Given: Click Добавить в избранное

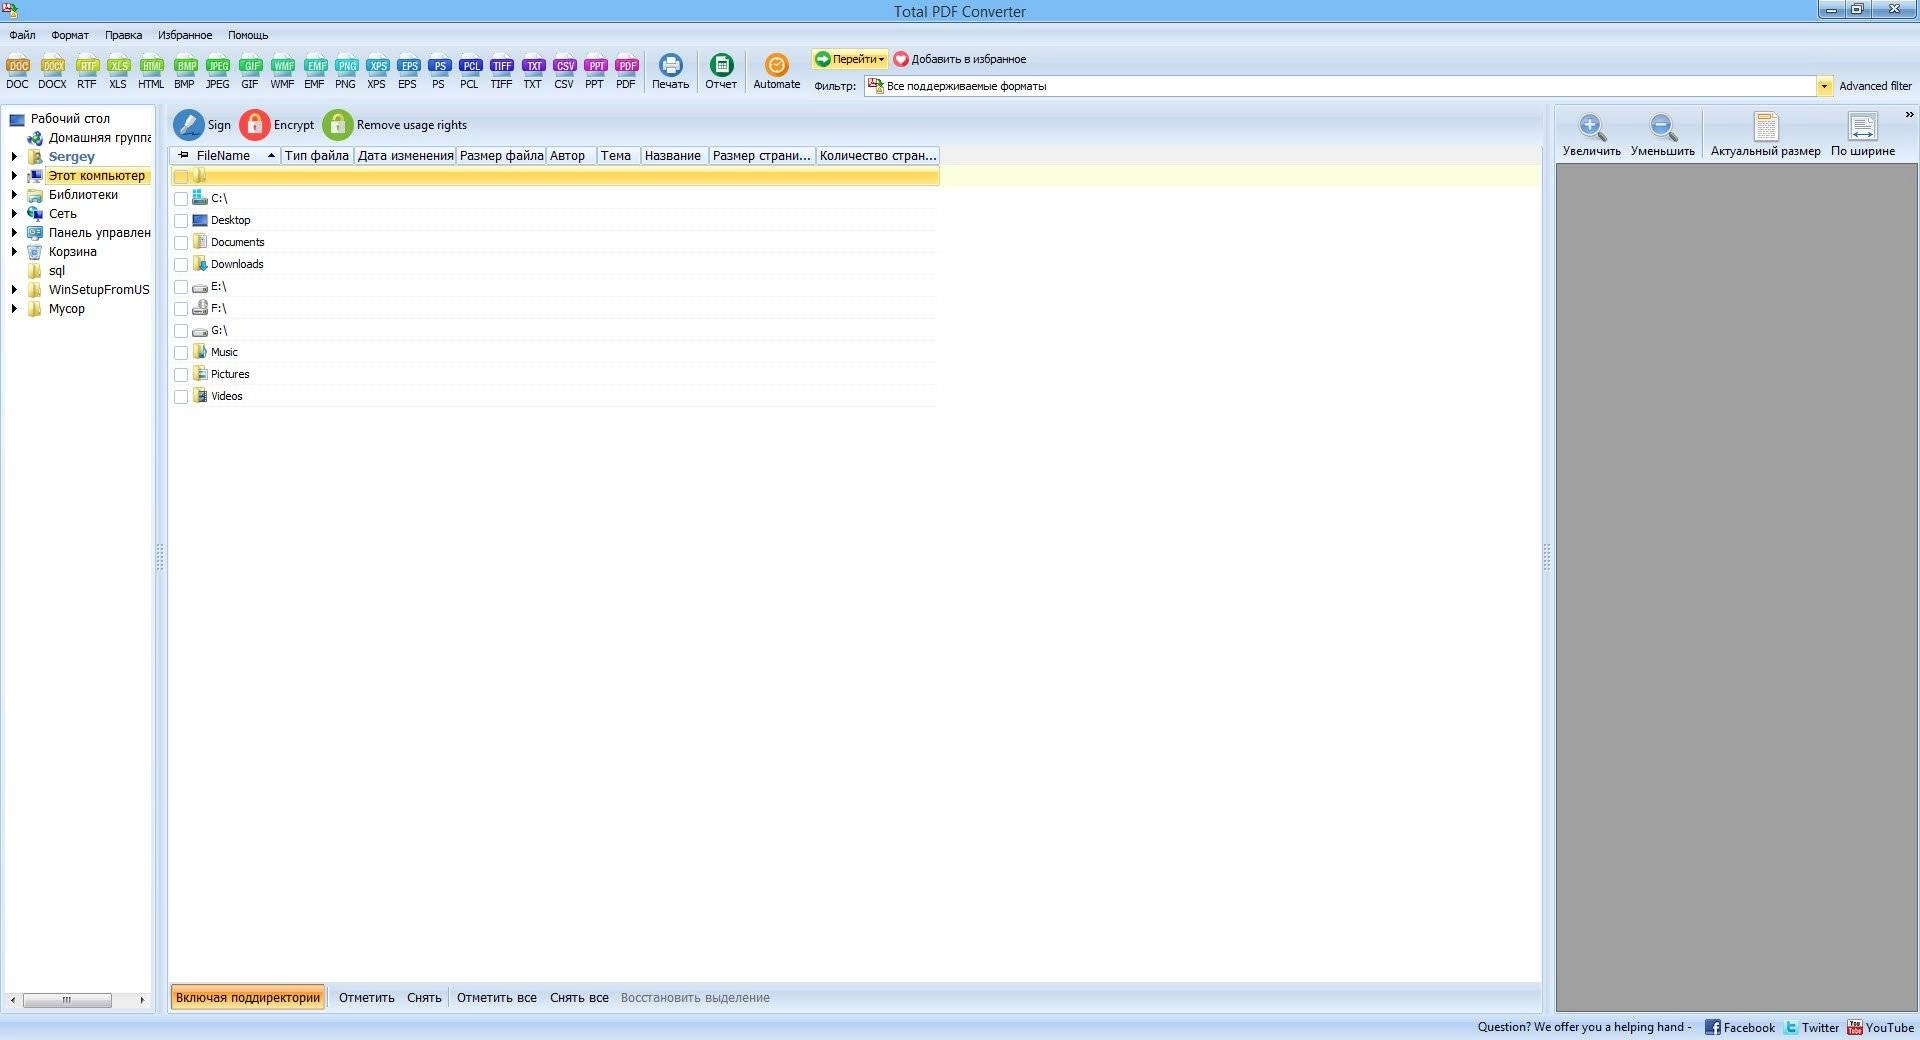Looking at the screenshot, I should click(960, 59).
